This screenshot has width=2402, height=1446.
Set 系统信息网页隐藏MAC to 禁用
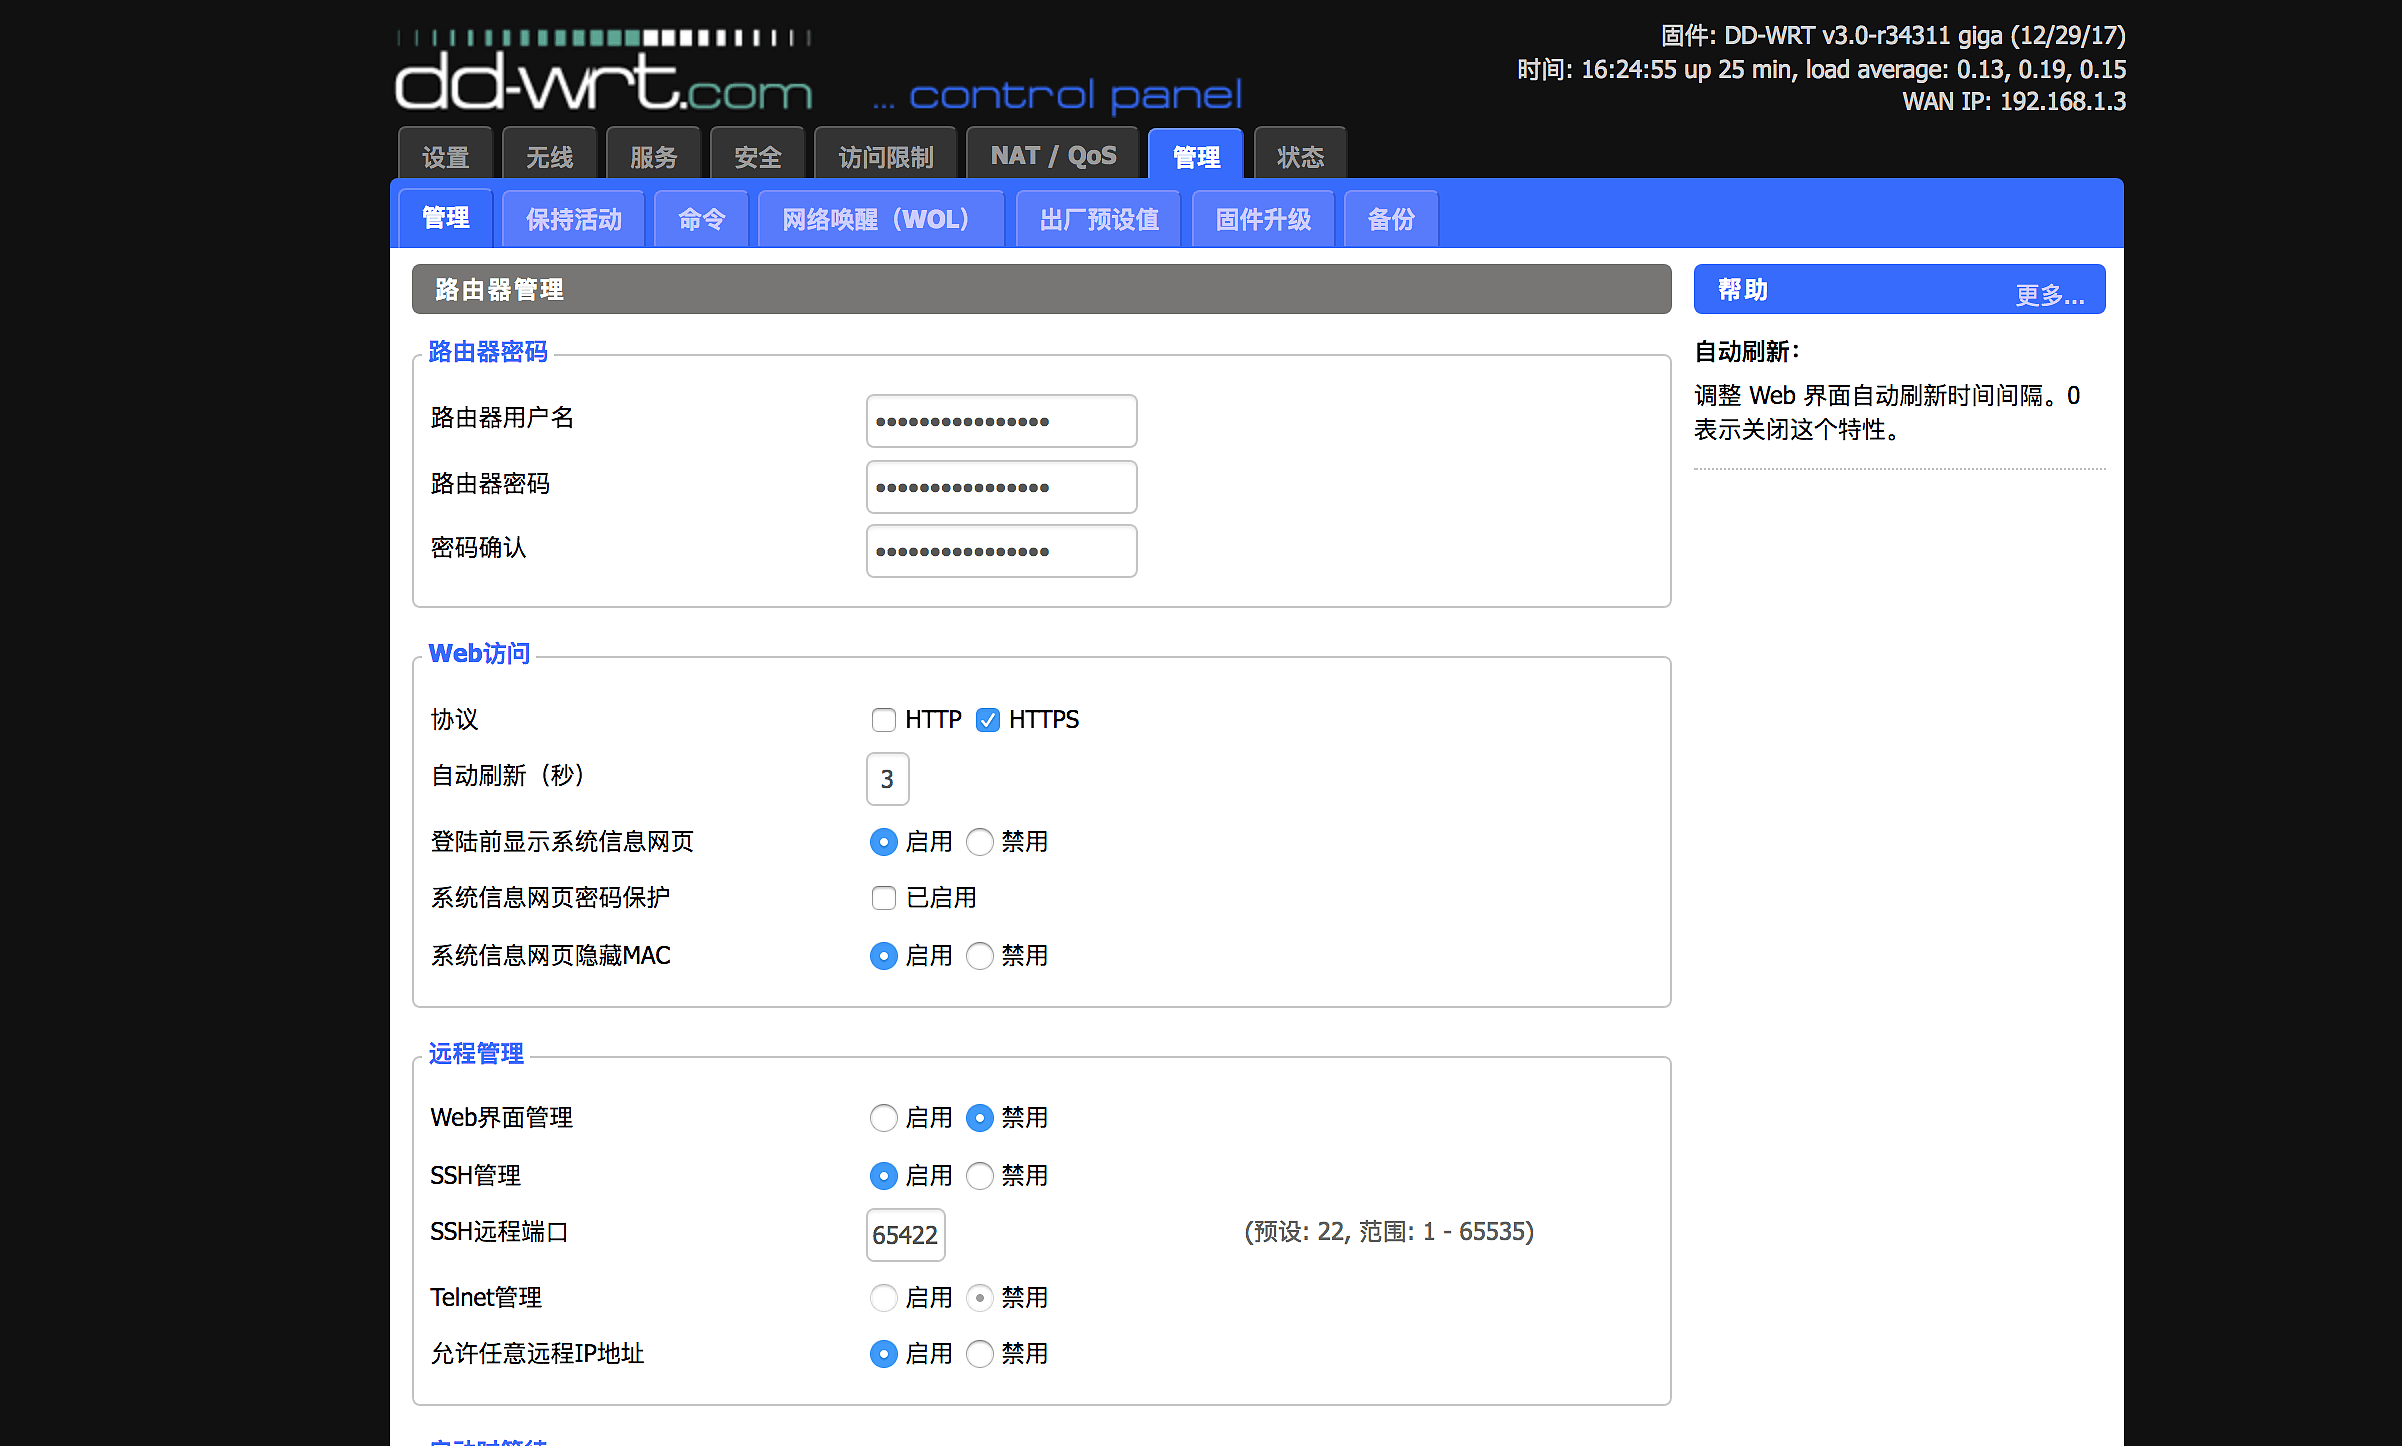(x=980, y=956)
